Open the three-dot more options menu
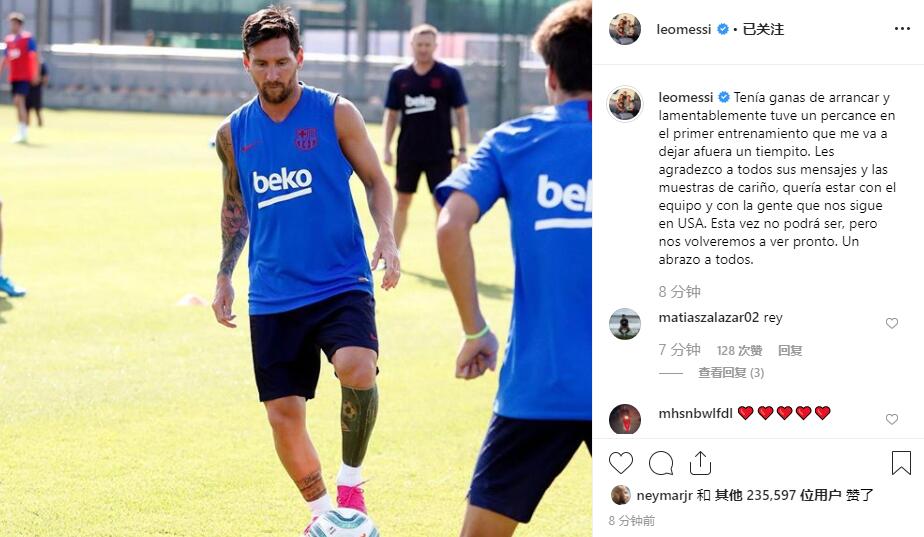The image size is (924, 537). click(x=902, y=29)
